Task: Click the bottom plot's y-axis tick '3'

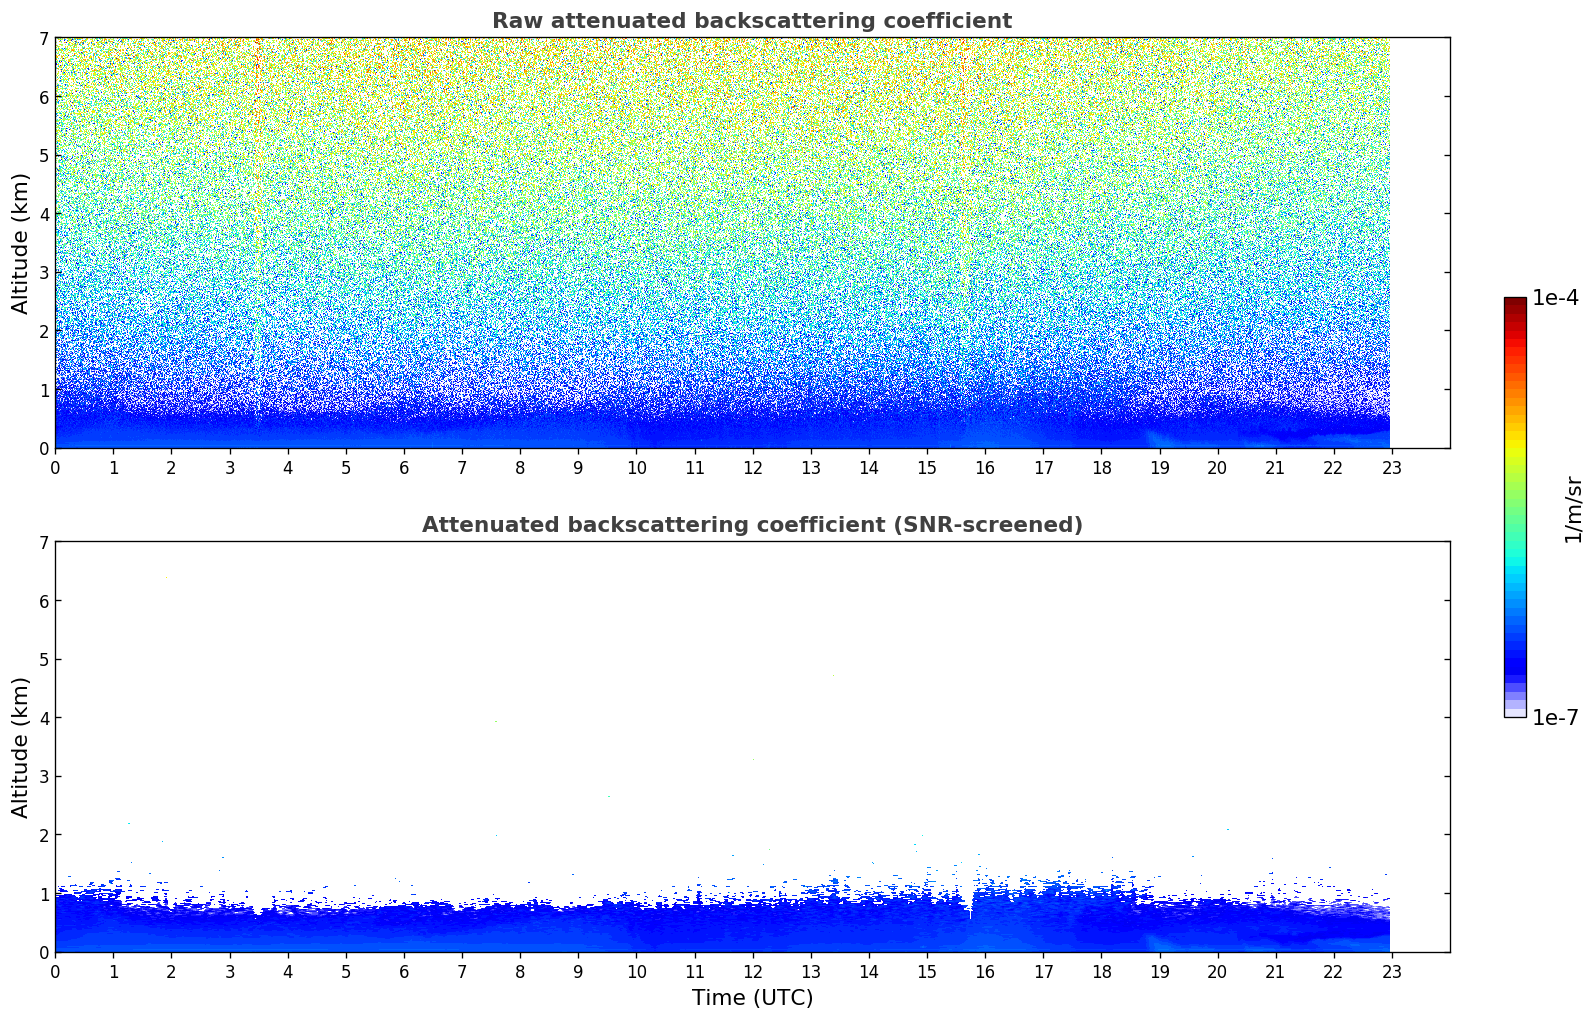Action: click(44, 777)
